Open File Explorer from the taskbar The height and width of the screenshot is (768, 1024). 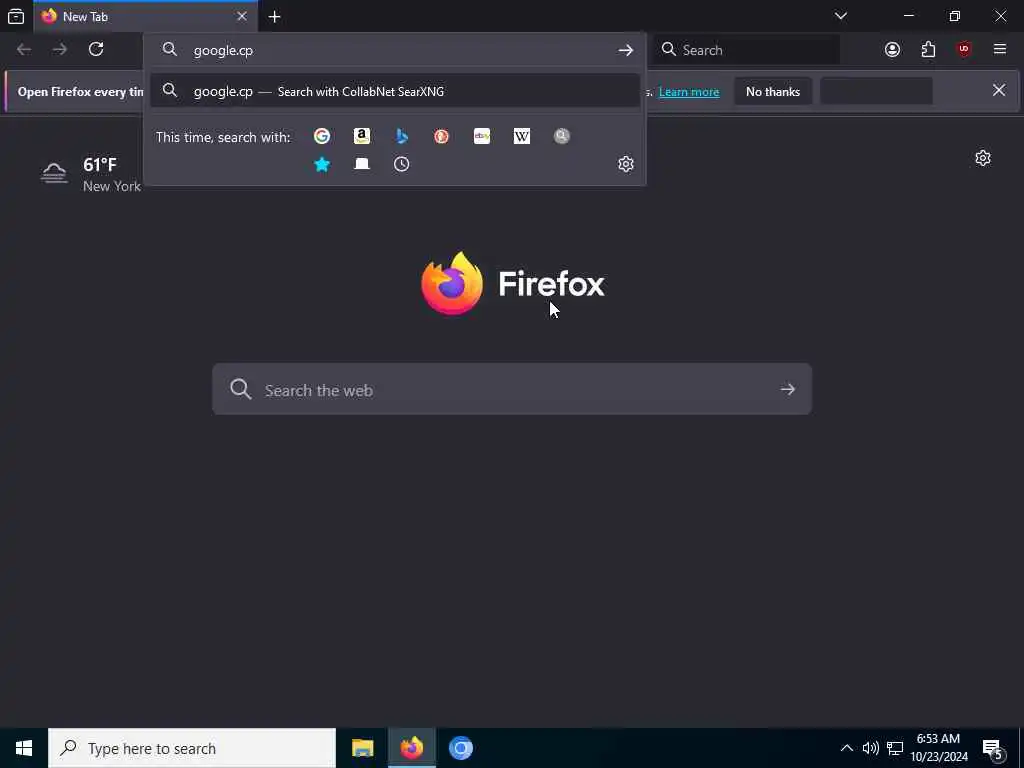pos(362,748)
